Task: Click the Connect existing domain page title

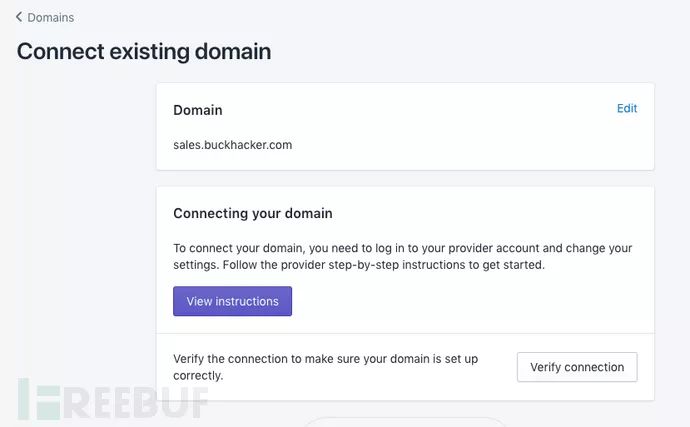Action: 144,51
